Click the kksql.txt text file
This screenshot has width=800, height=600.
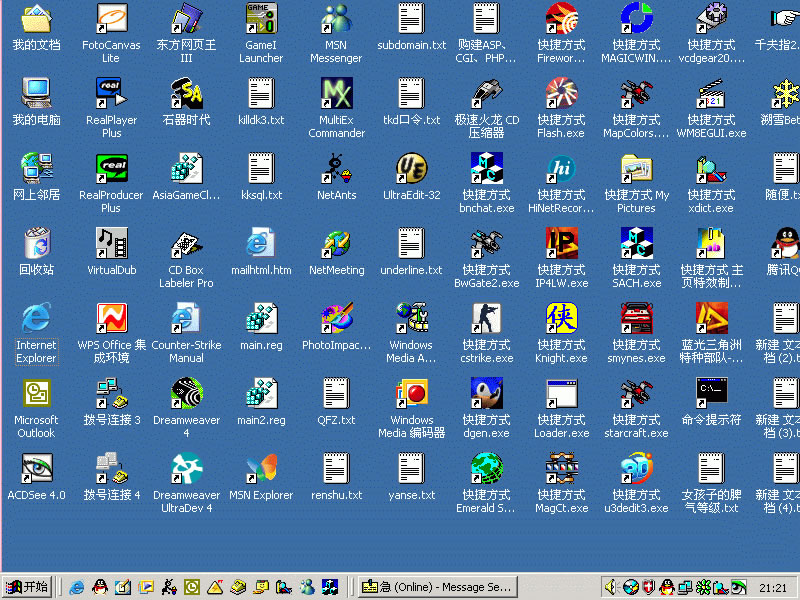coord(261,168)
